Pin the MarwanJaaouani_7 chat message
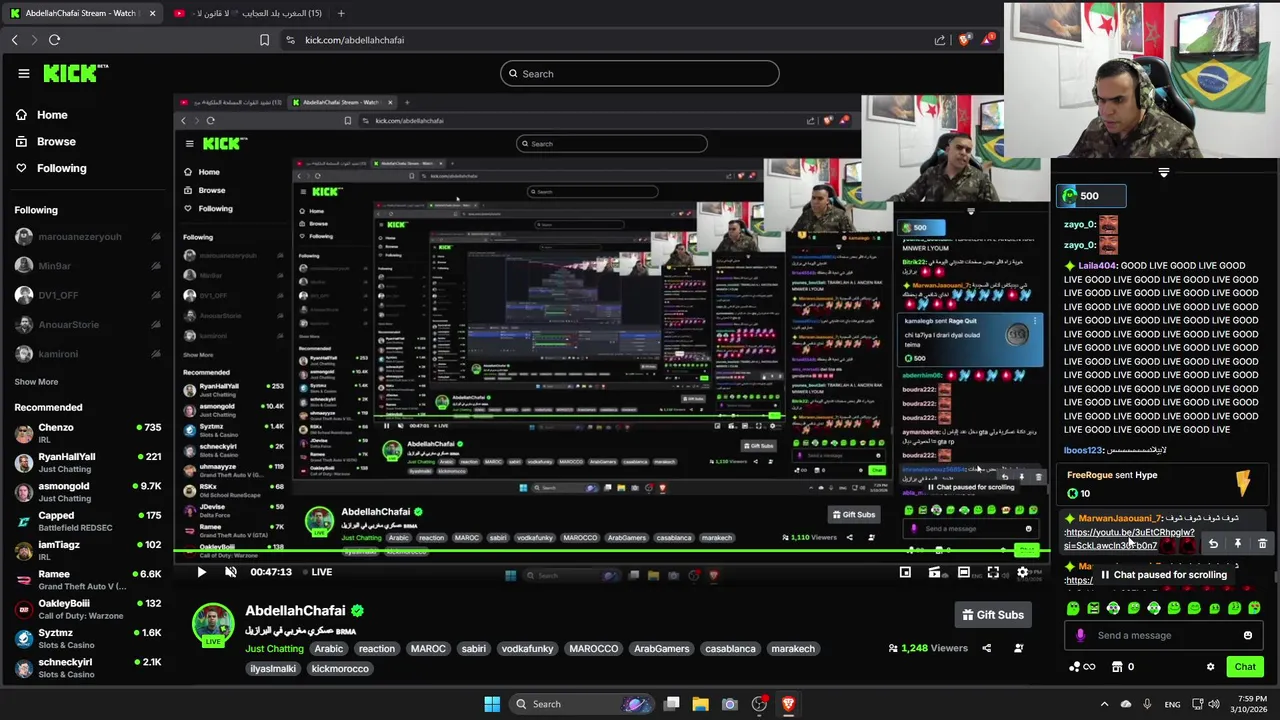 click(1237, 544)
